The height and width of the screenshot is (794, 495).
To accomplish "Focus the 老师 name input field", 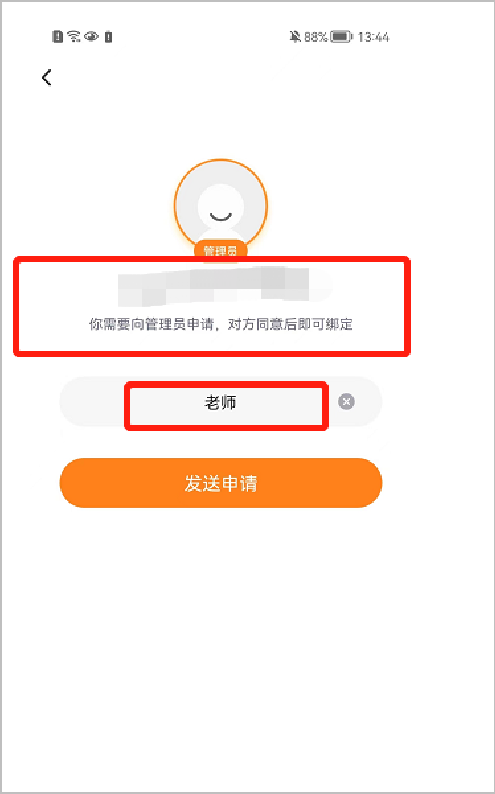I will click(221, 402).
